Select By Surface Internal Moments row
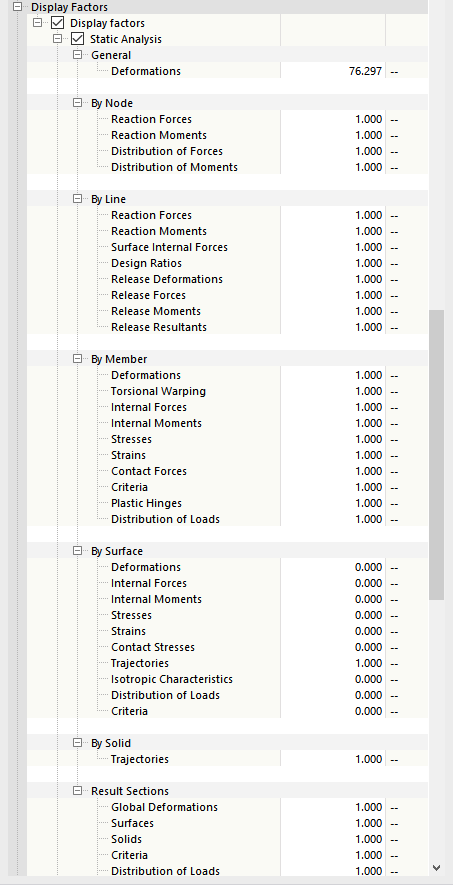 [228, 599]
